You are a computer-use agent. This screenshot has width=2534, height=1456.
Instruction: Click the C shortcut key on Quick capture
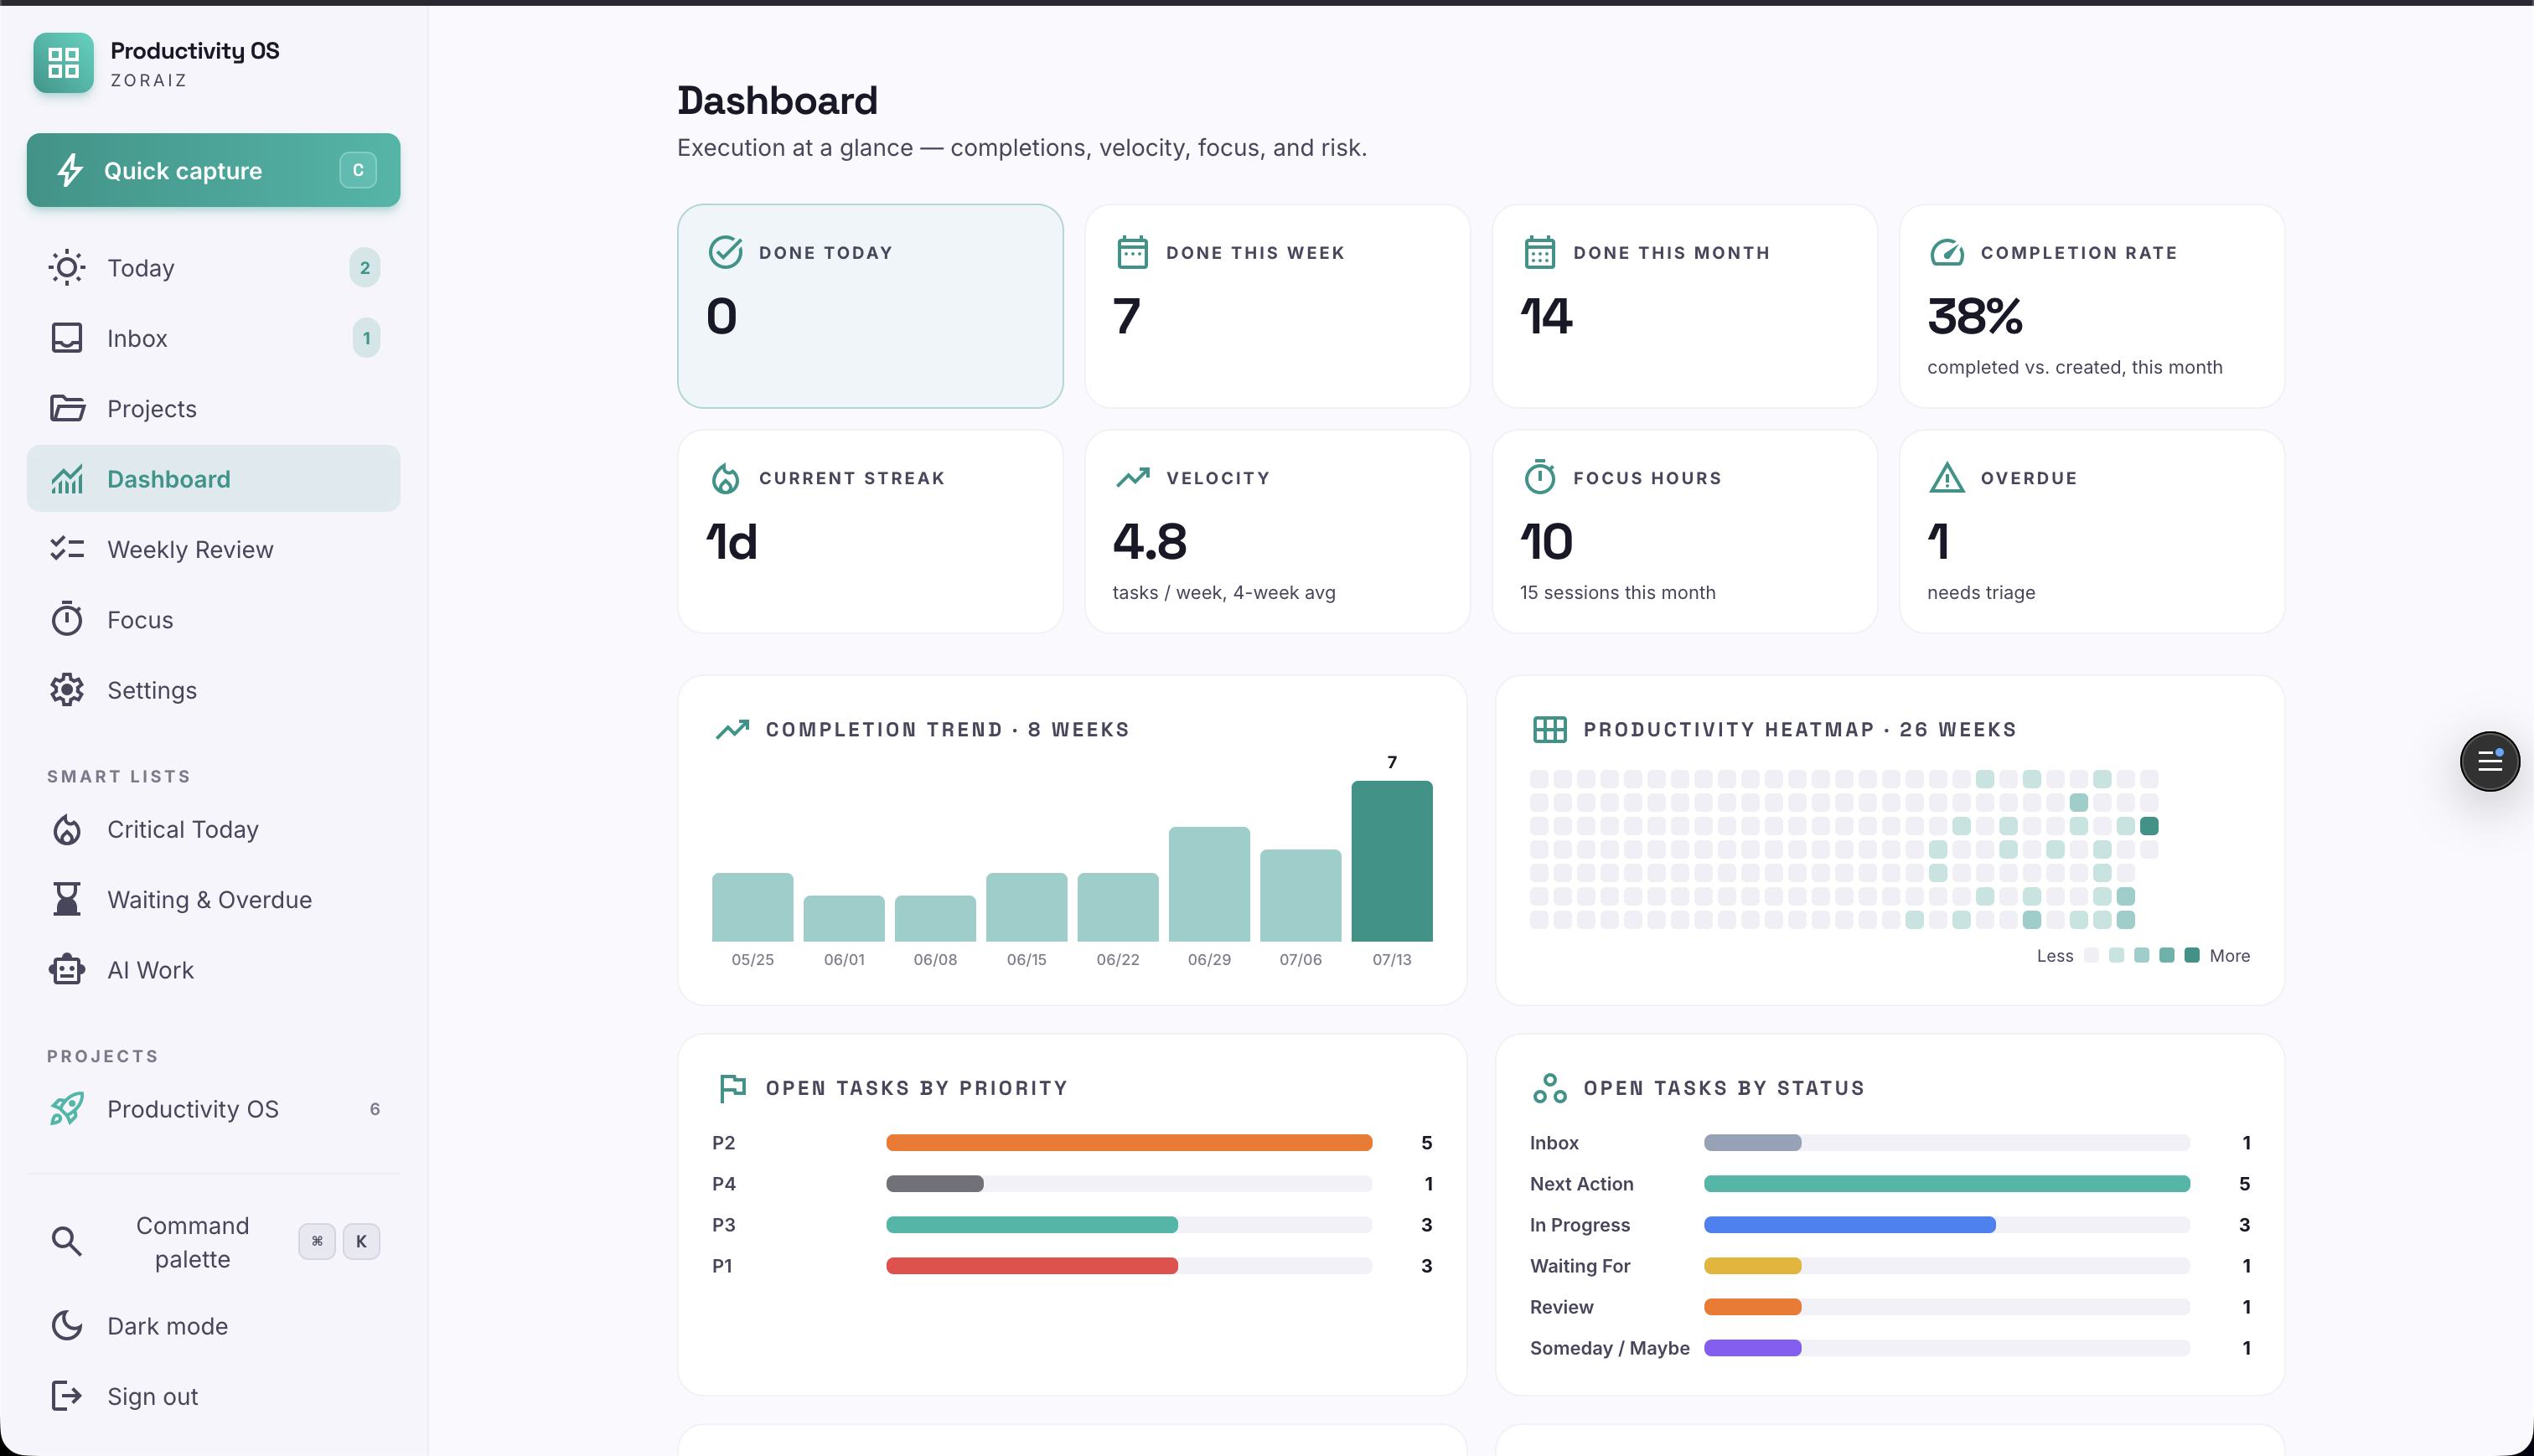(358, 170)
